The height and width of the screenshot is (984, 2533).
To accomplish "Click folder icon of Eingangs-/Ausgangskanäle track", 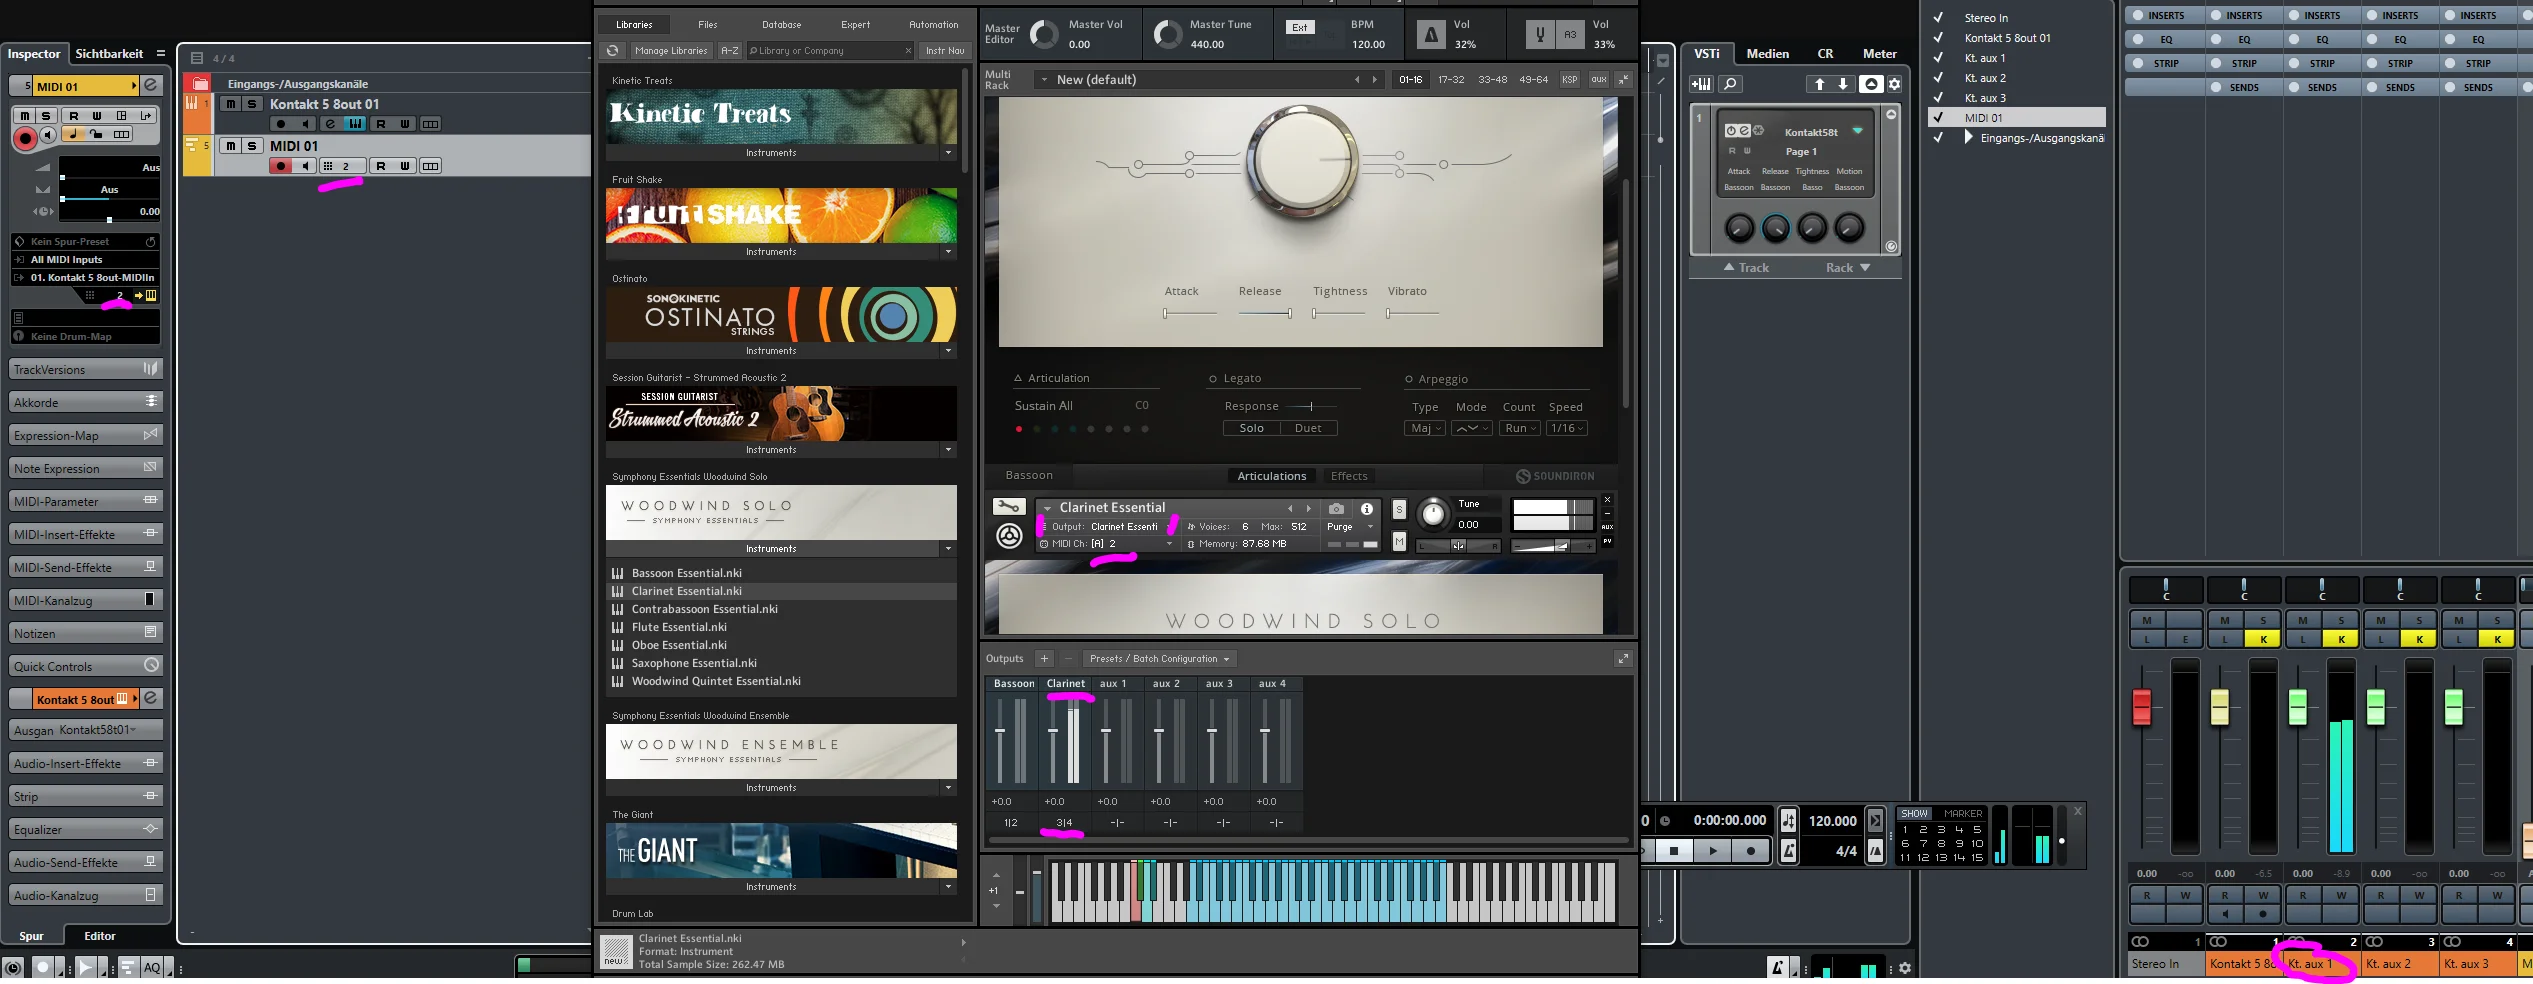I will pyautogui.click(x=201, y=84).
